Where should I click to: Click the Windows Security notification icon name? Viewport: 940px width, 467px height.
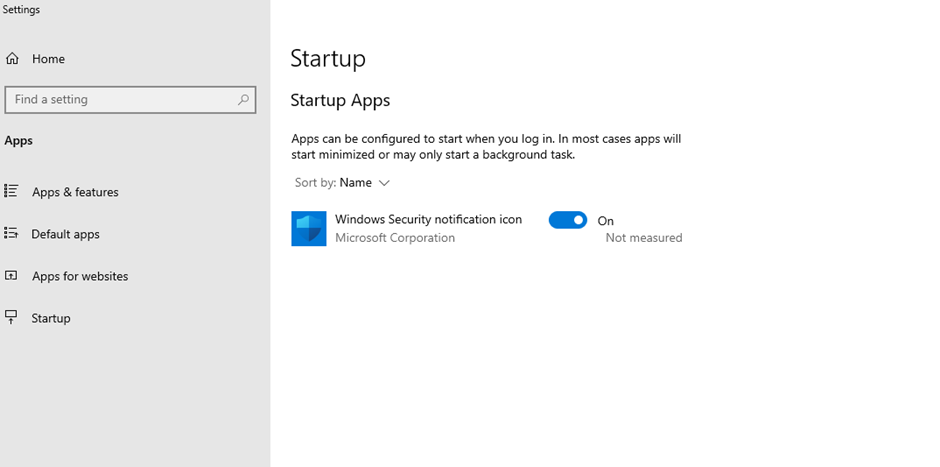point(428,219)
